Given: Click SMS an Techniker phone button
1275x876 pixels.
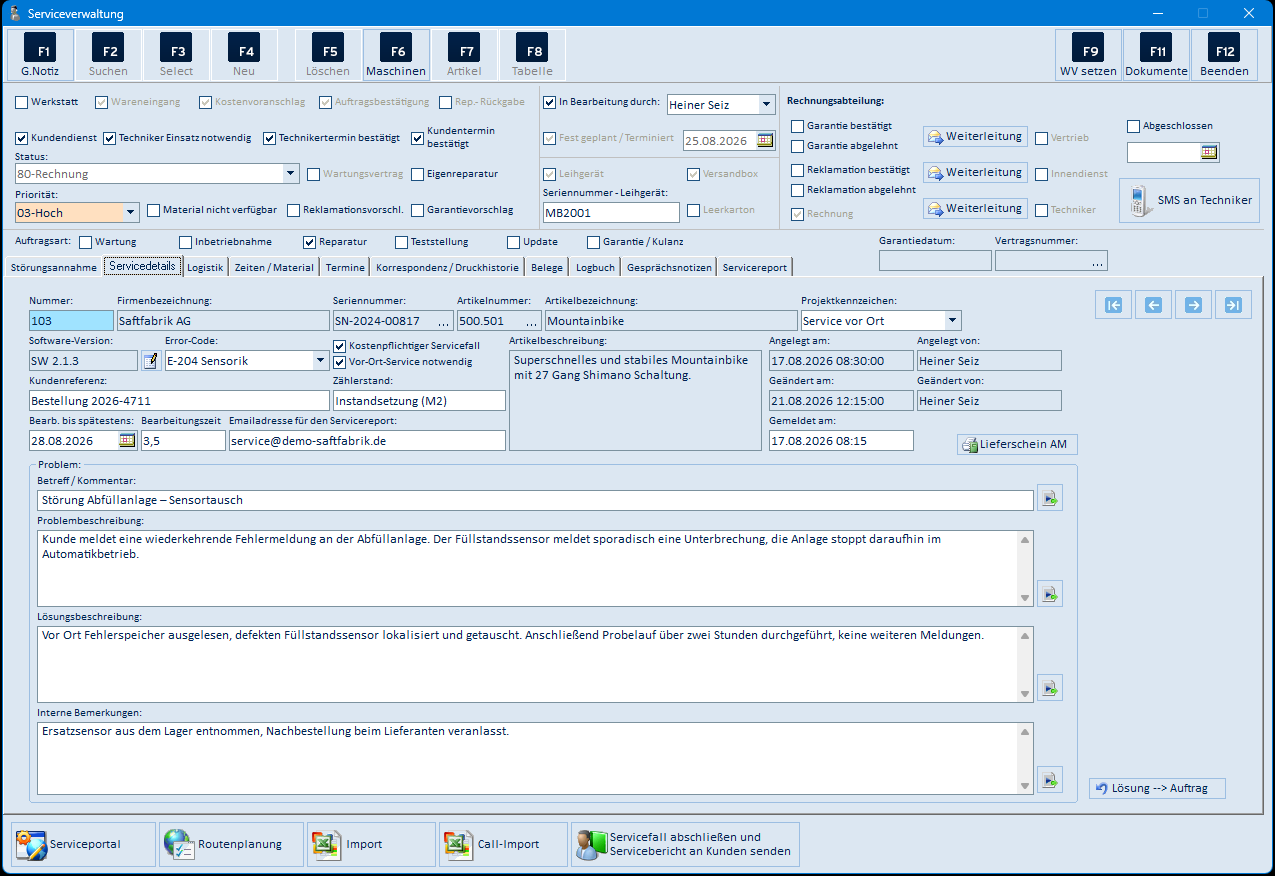Looking at the screenshot, I should coord(1189,200).
